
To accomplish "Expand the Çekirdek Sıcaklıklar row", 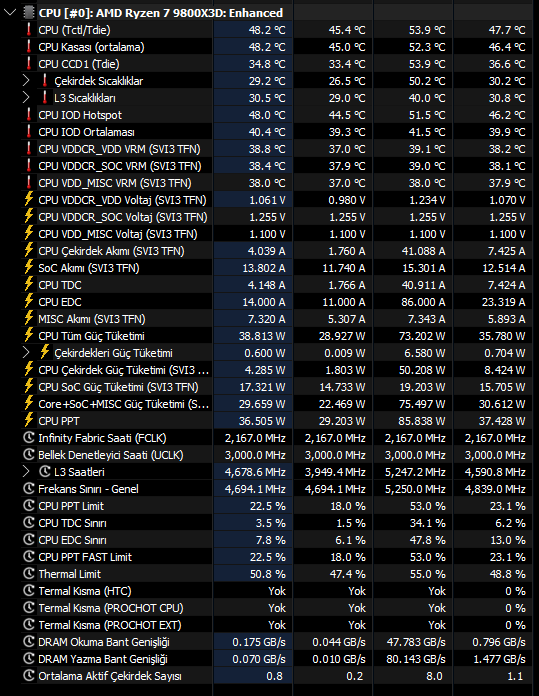I will pyautogui.click(x=26, y=81).
